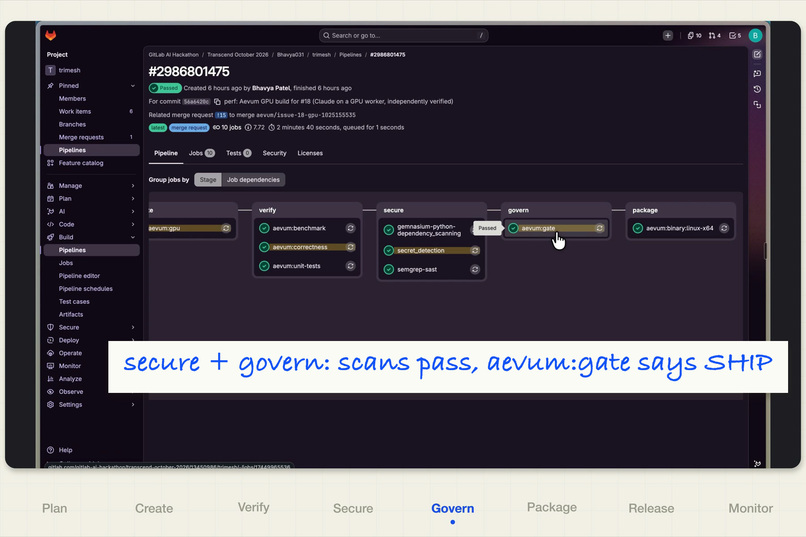Click the trimesh project avatar T
Image resolution: width=806 pixels, height=537 pixels.
pyautogui.click(x=50, y=70)
